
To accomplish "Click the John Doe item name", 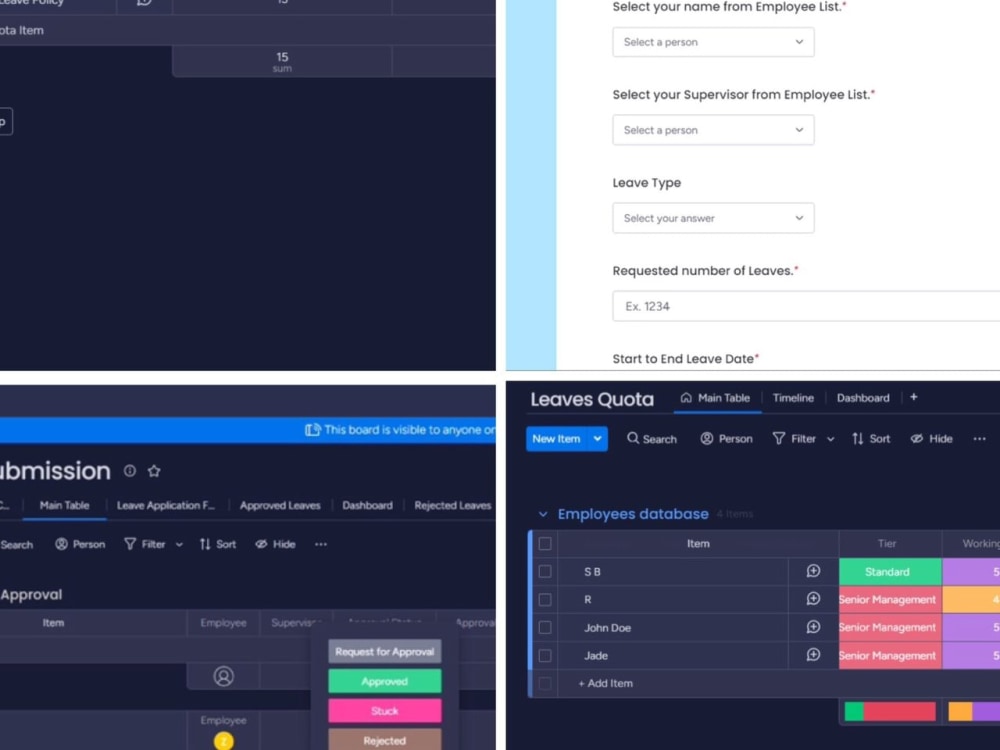I will [608, 628].
